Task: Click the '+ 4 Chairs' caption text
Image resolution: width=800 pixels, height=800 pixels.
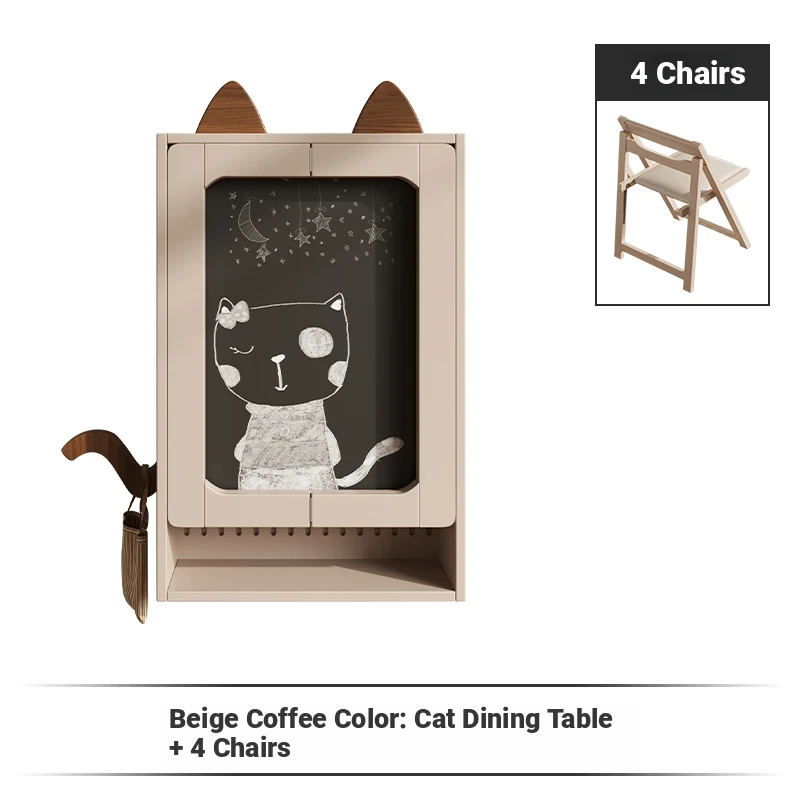Action: tap(230, 748)
